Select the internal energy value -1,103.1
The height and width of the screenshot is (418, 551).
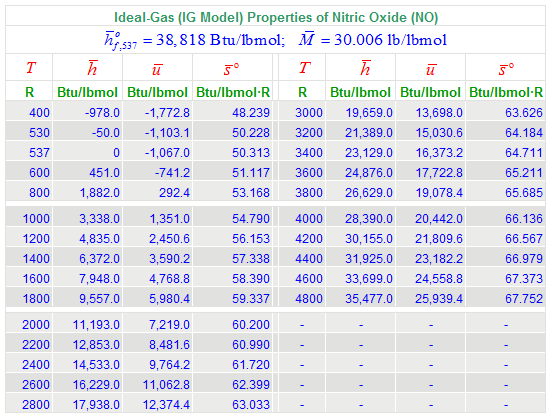click(x=167, y=133)
